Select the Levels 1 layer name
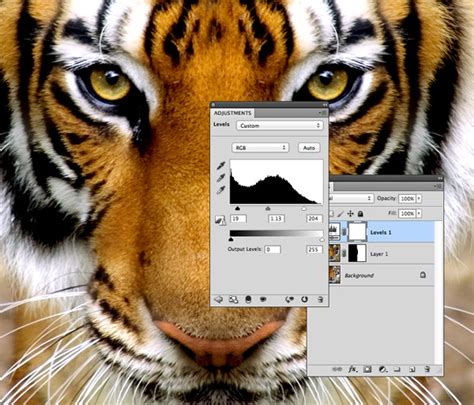474x405 pixels. coord(381,232)
